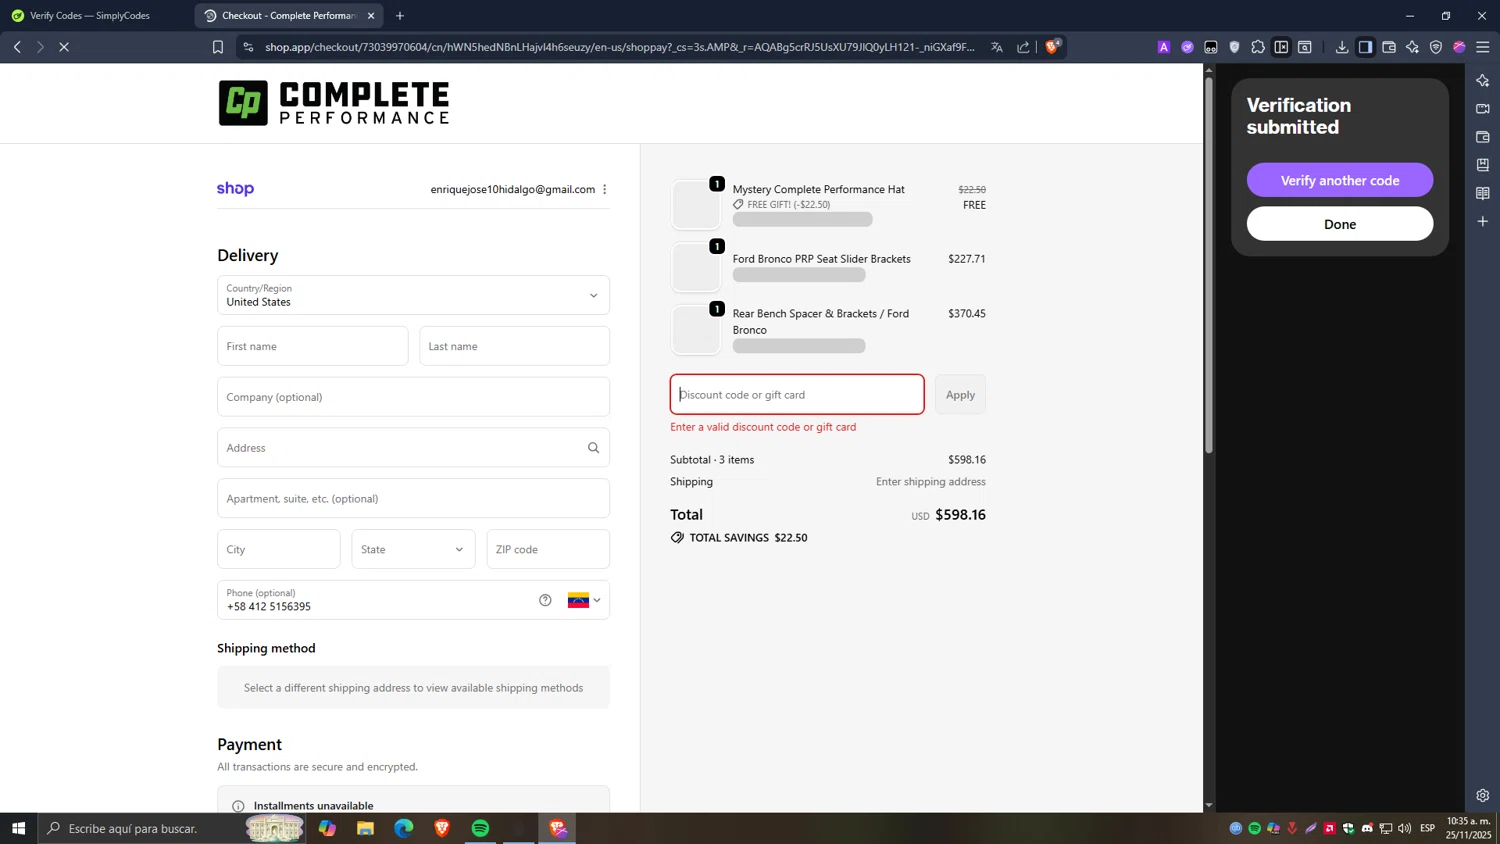Open Leo AI sparkle icon in toolbar
Viewport: 1500px width, 844px height.
click(x=1412, y=47)
